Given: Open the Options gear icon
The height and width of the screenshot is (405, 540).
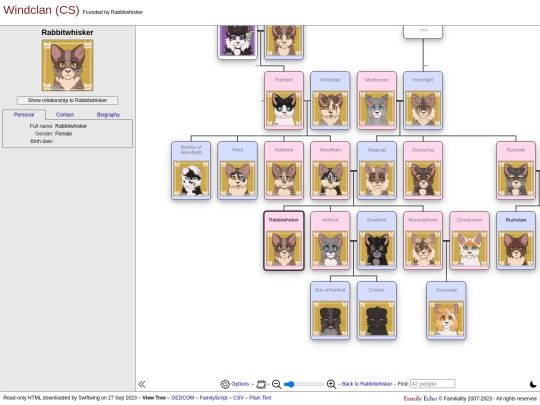Looking at the screenshot, I should pyautogui.click(x=225, y=384).
